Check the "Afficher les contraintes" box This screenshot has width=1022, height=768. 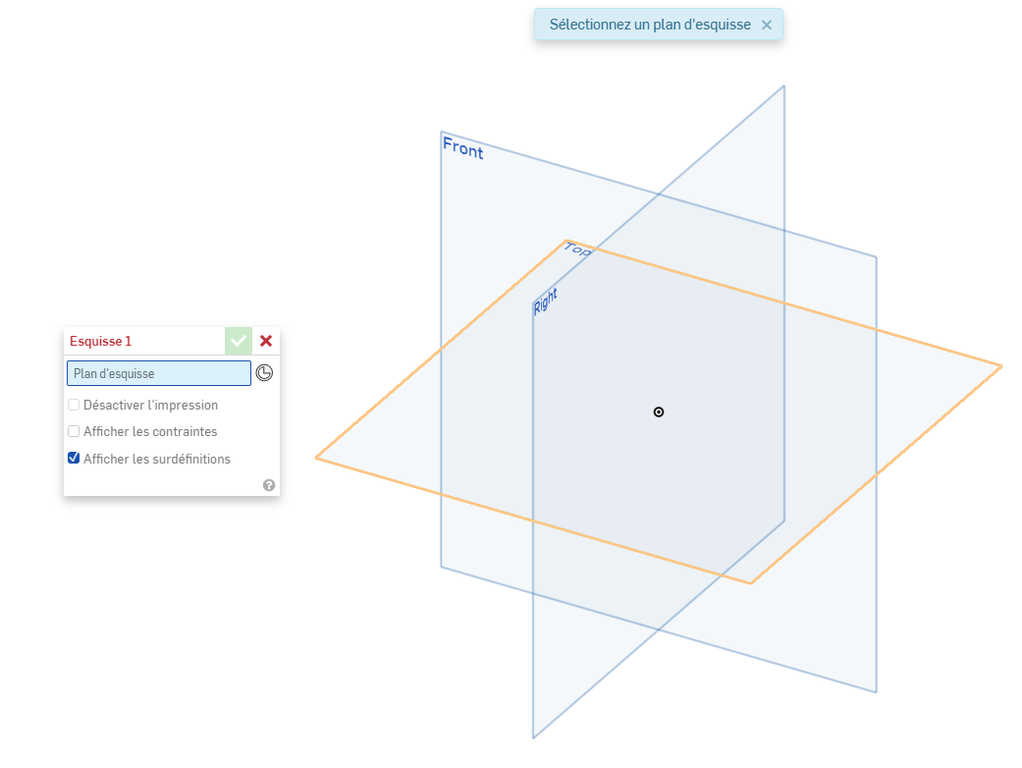pyautogui.click(x=74, y=431)
